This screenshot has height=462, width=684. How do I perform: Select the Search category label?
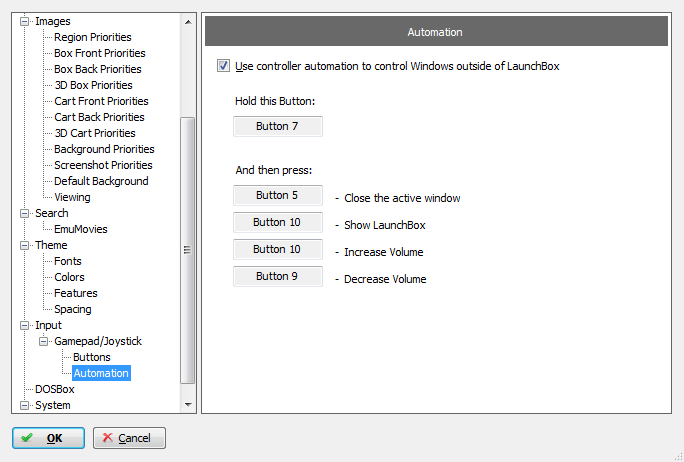[51, 213]
